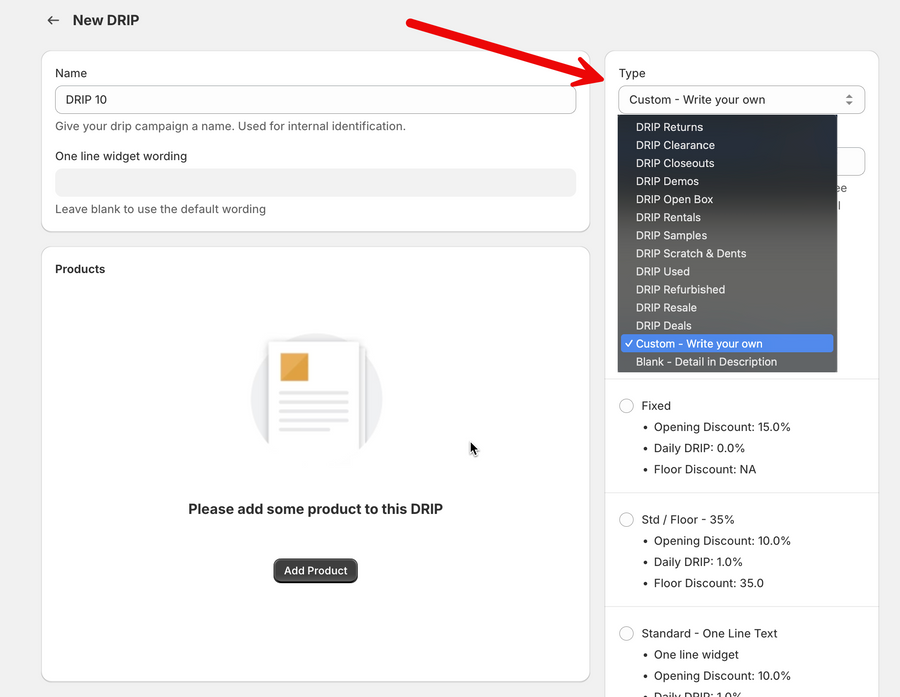The width and height of the screenshot is (900, 697).
Task: Open the Type dropdown selector
Action: [x=741, y=100]
